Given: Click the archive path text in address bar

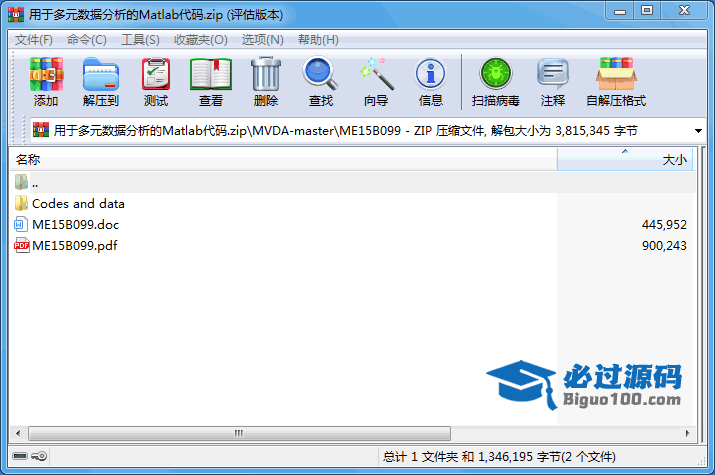Looking at the screenshot, I should coord(346,131).
